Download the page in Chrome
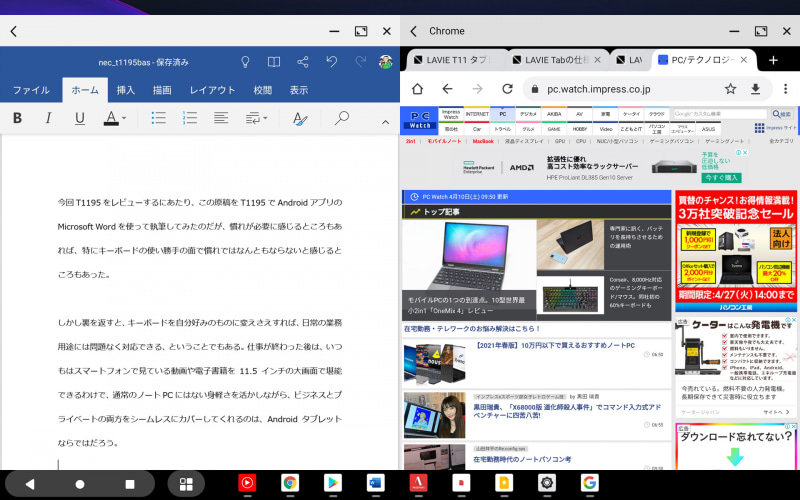The image size is (800, 500). 756,89
